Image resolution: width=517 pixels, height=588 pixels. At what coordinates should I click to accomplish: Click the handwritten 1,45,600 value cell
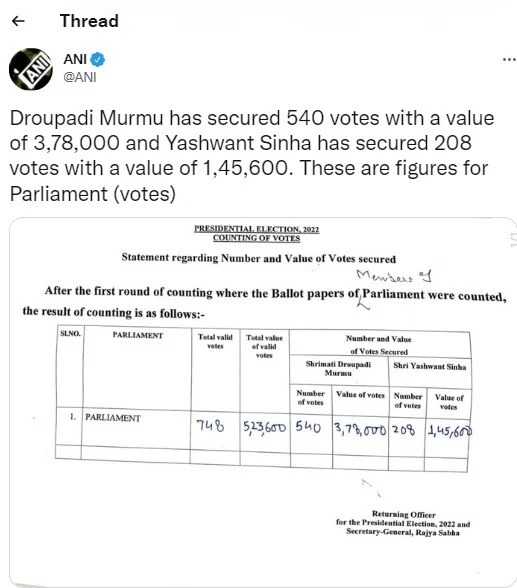point(450,431)
